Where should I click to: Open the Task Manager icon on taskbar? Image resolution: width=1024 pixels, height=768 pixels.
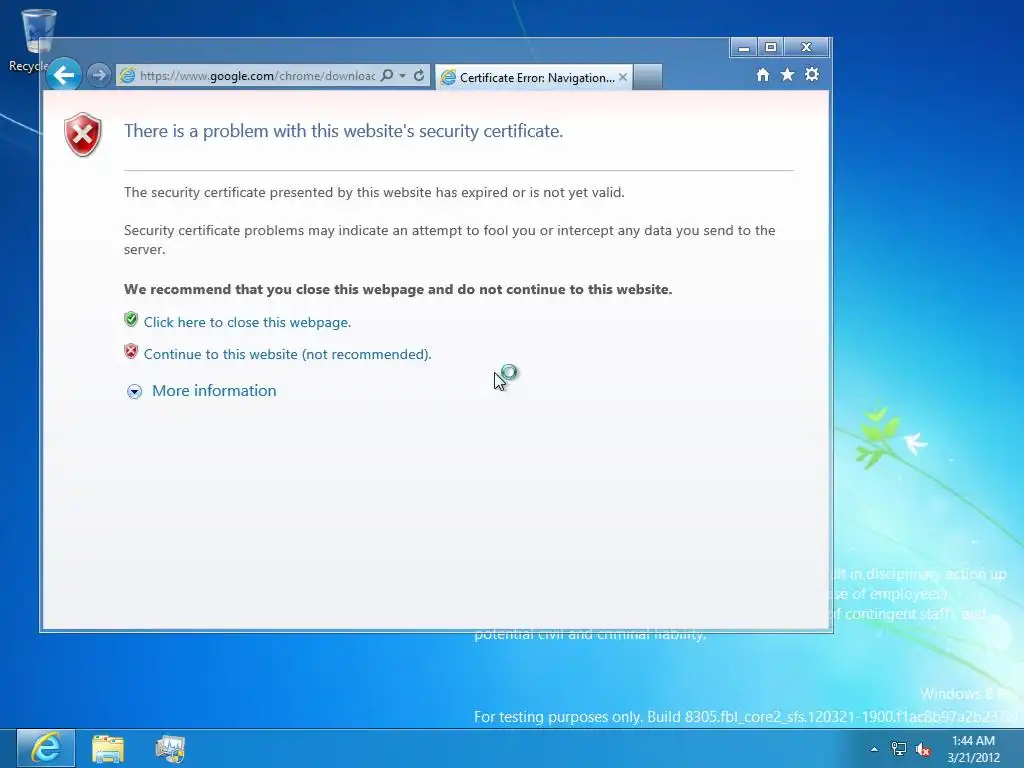click(x=170, y=749)
